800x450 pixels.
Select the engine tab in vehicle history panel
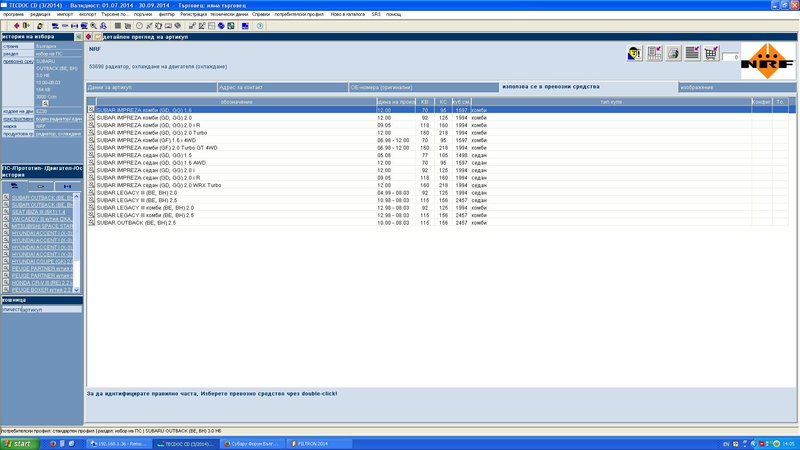point(41,186)
